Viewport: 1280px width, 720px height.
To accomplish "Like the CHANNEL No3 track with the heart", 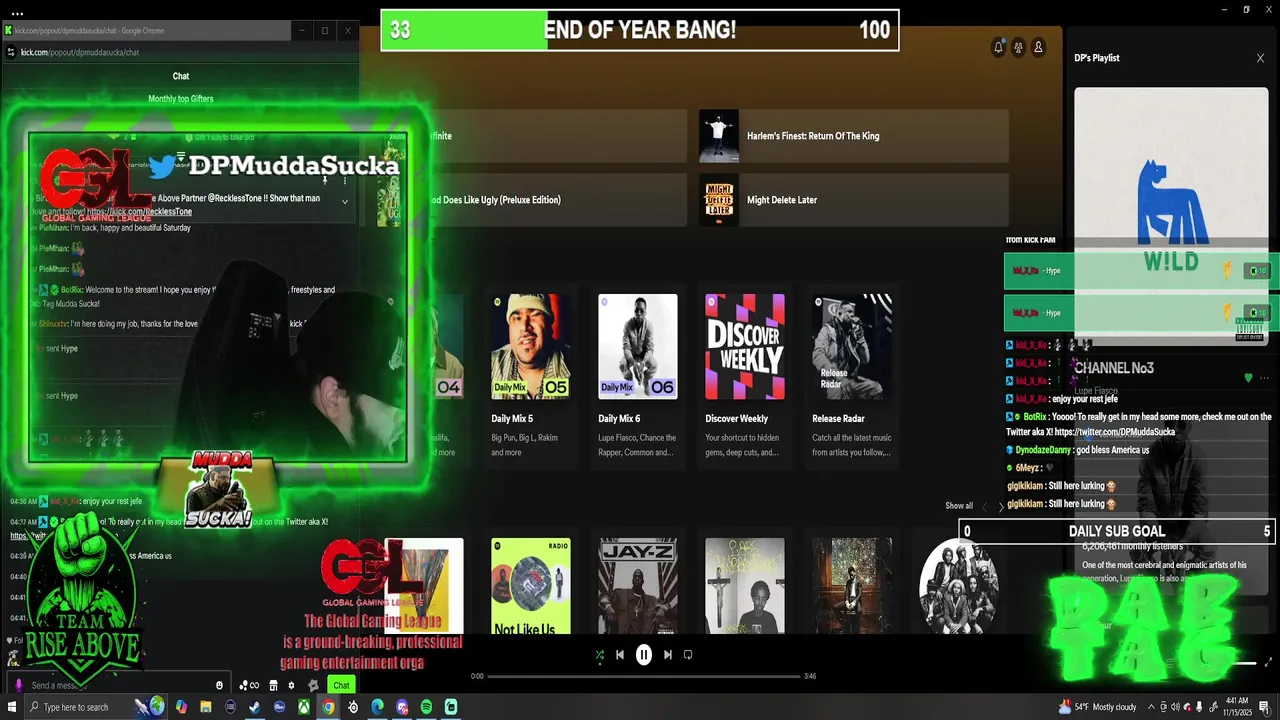I will pyautogui.click(x=1248, y=378).
